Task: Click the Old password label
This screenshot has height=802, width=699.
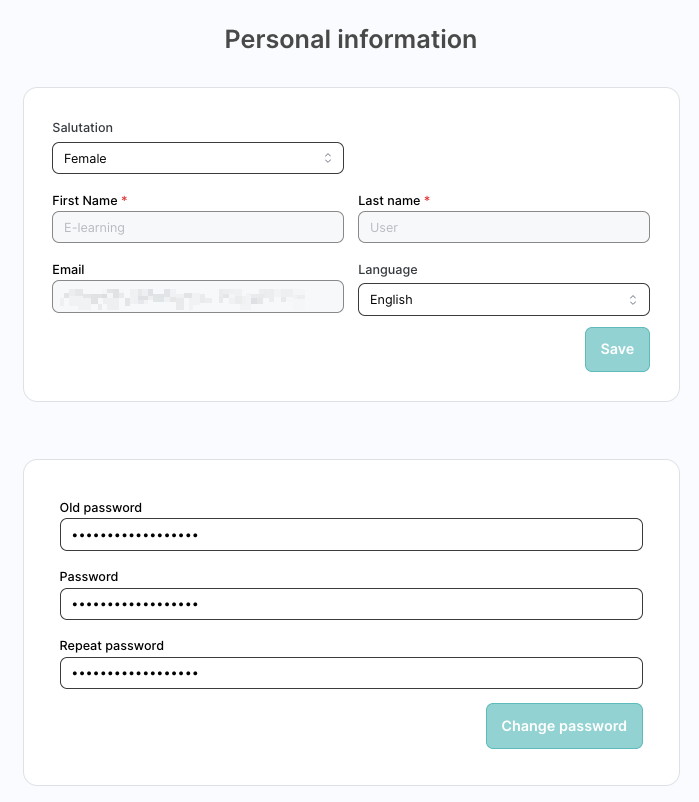Action: click(100, 507)
